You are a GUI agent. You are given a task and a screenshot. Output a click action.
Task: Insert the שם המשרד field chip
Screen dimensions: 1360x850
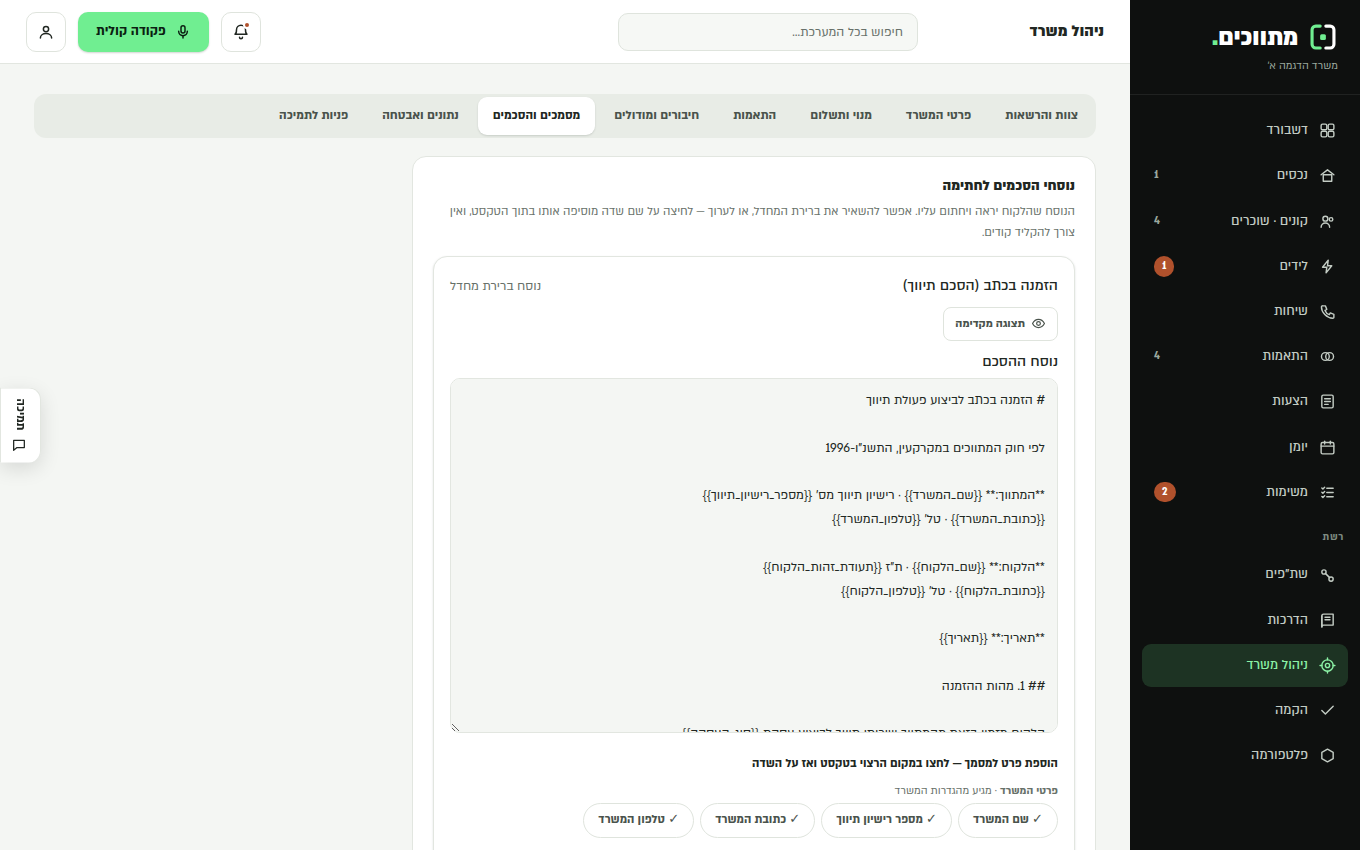(1008, 820)
